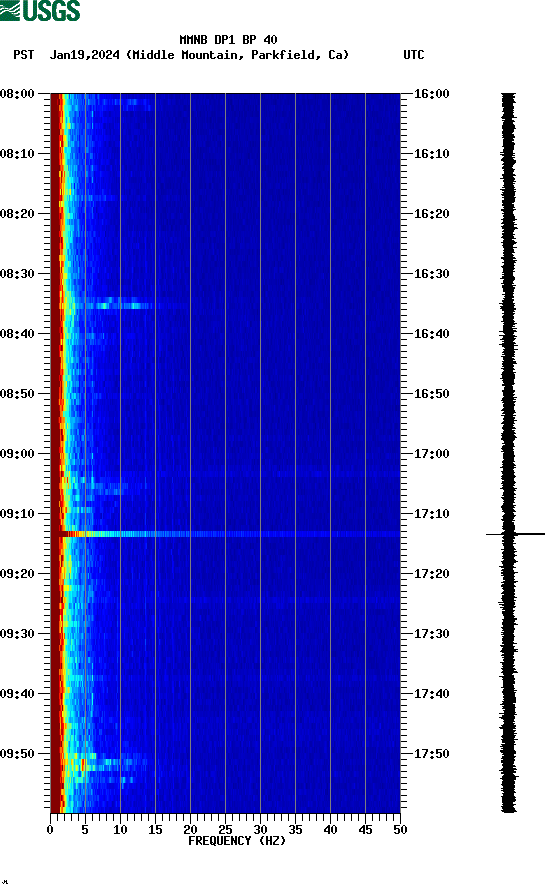This screenshot has height=893, width=552.
Task: Click the FREQUENCY (HZ) axis title
Action: [x=236, y=841]
